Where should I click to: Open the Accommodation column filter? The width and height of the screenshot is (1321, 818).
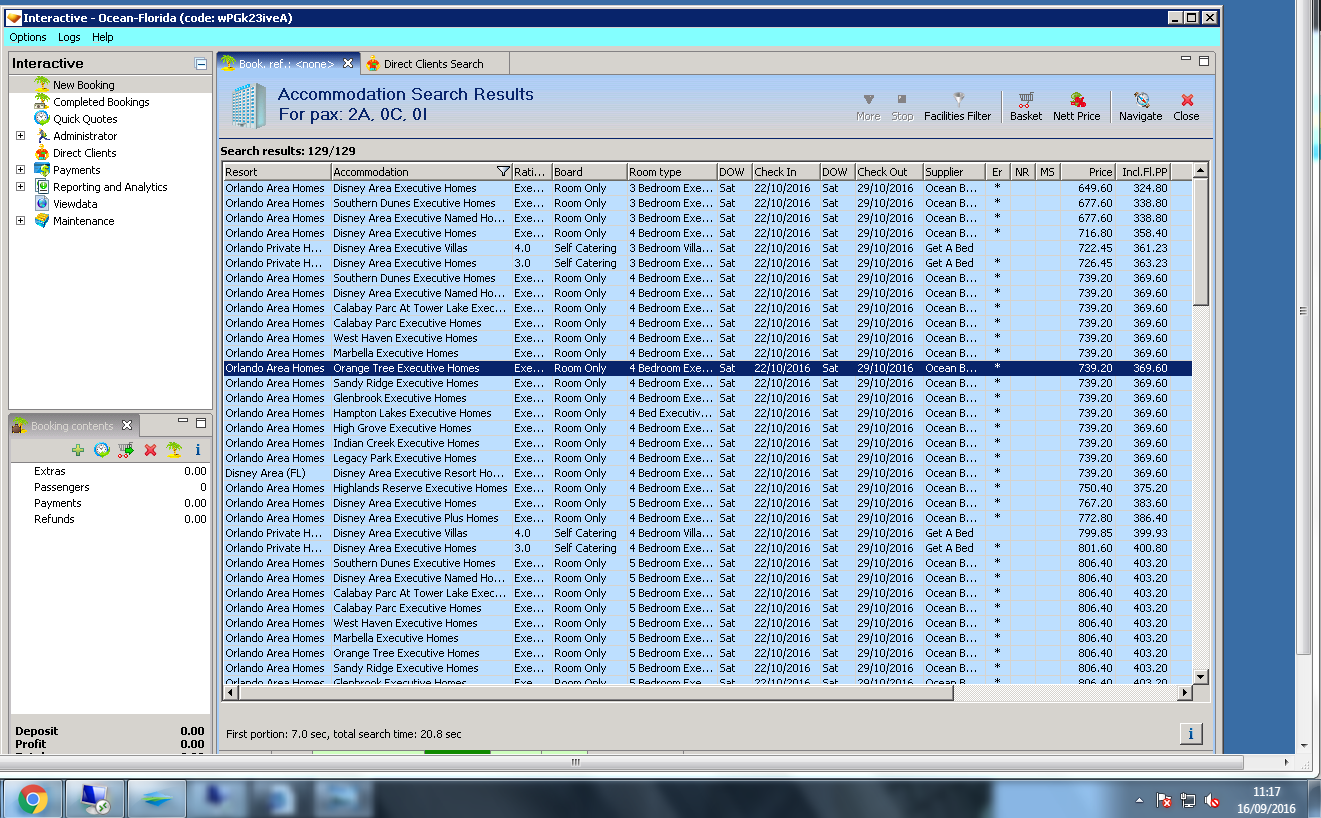click(x=503, y=172)
